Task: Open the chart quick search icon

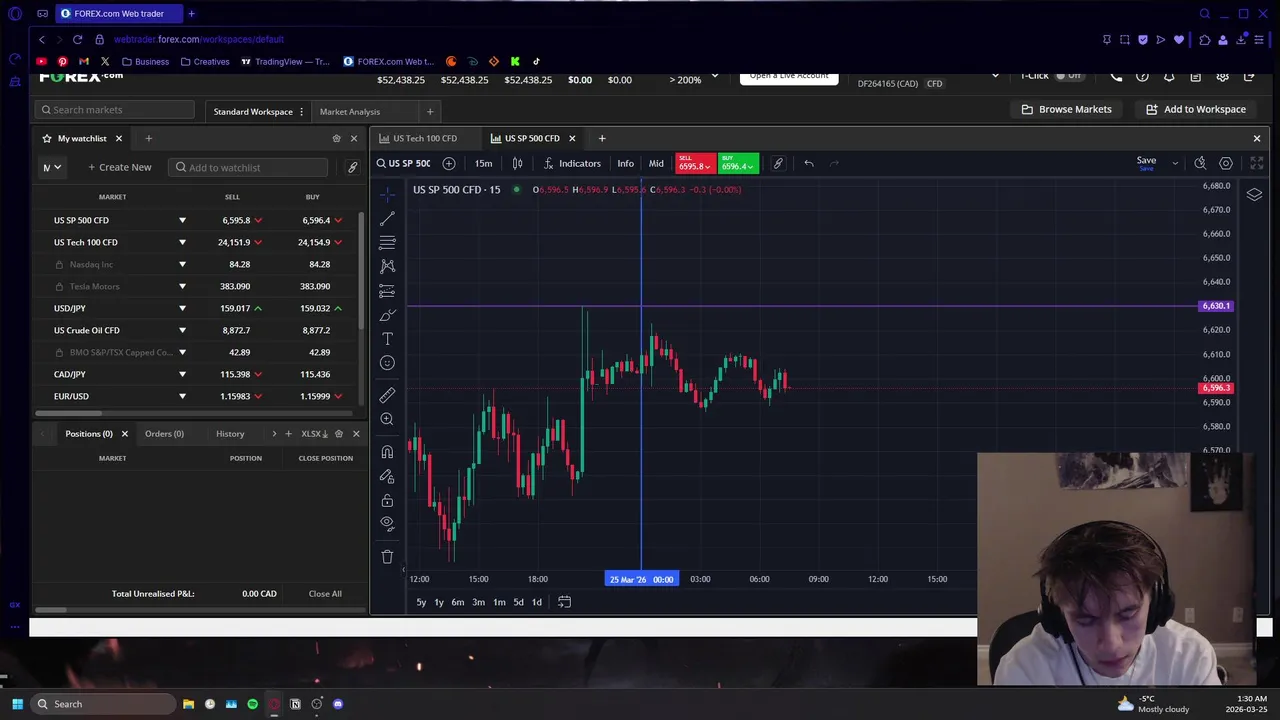Action: (1200, 163)
